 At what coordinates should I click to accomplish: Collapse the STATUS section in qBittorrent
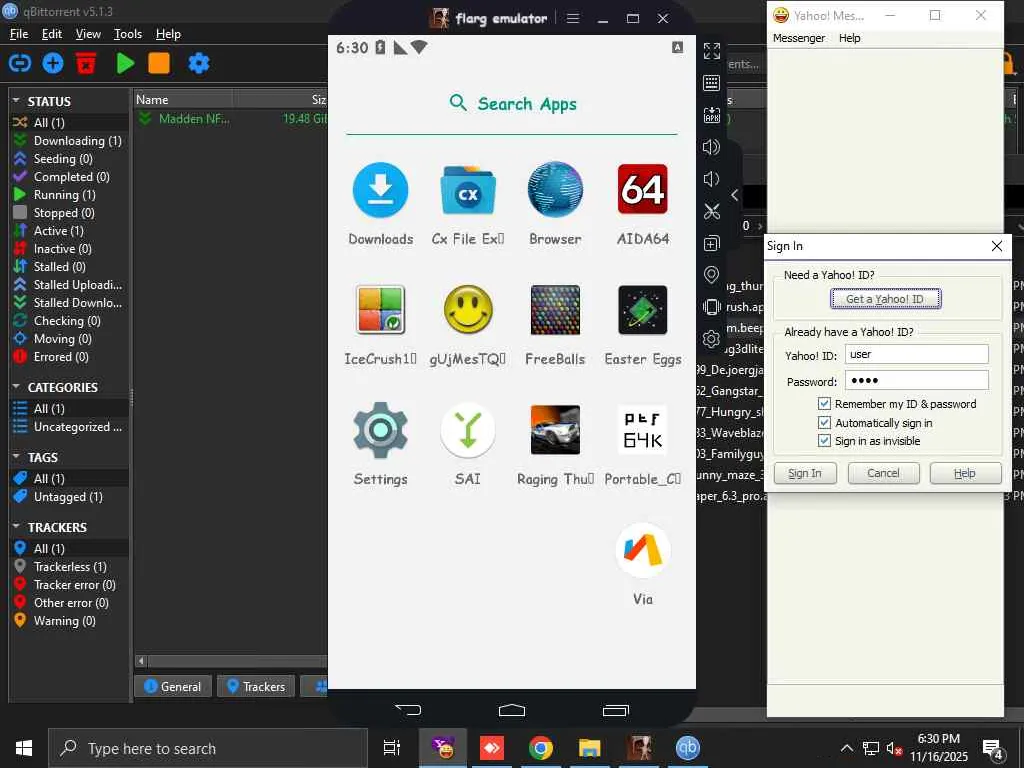(x=16, y=101)
